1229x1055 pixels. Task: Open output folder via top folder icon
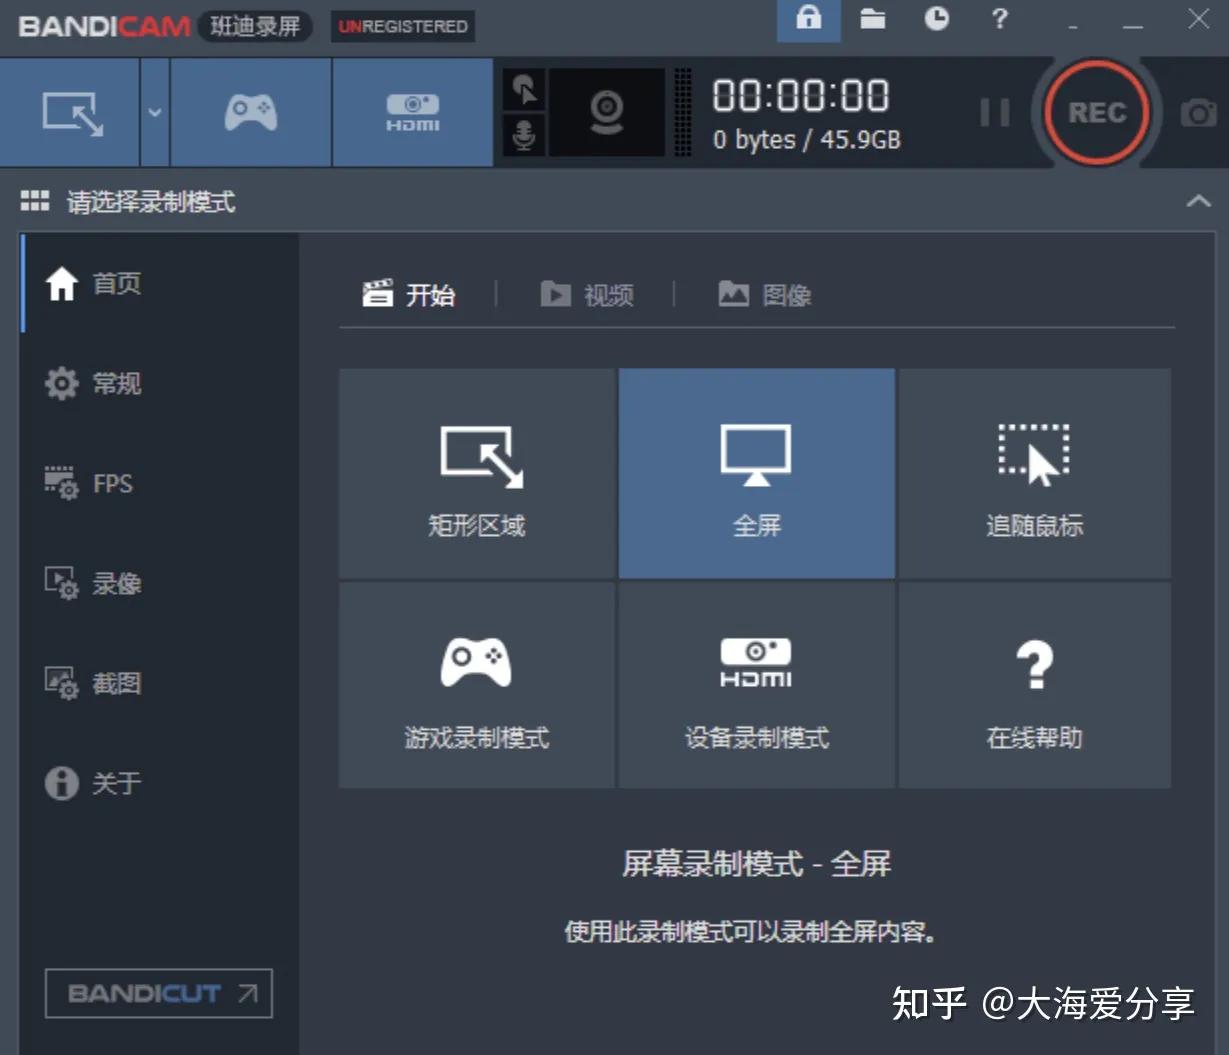(x=872, y=19)
